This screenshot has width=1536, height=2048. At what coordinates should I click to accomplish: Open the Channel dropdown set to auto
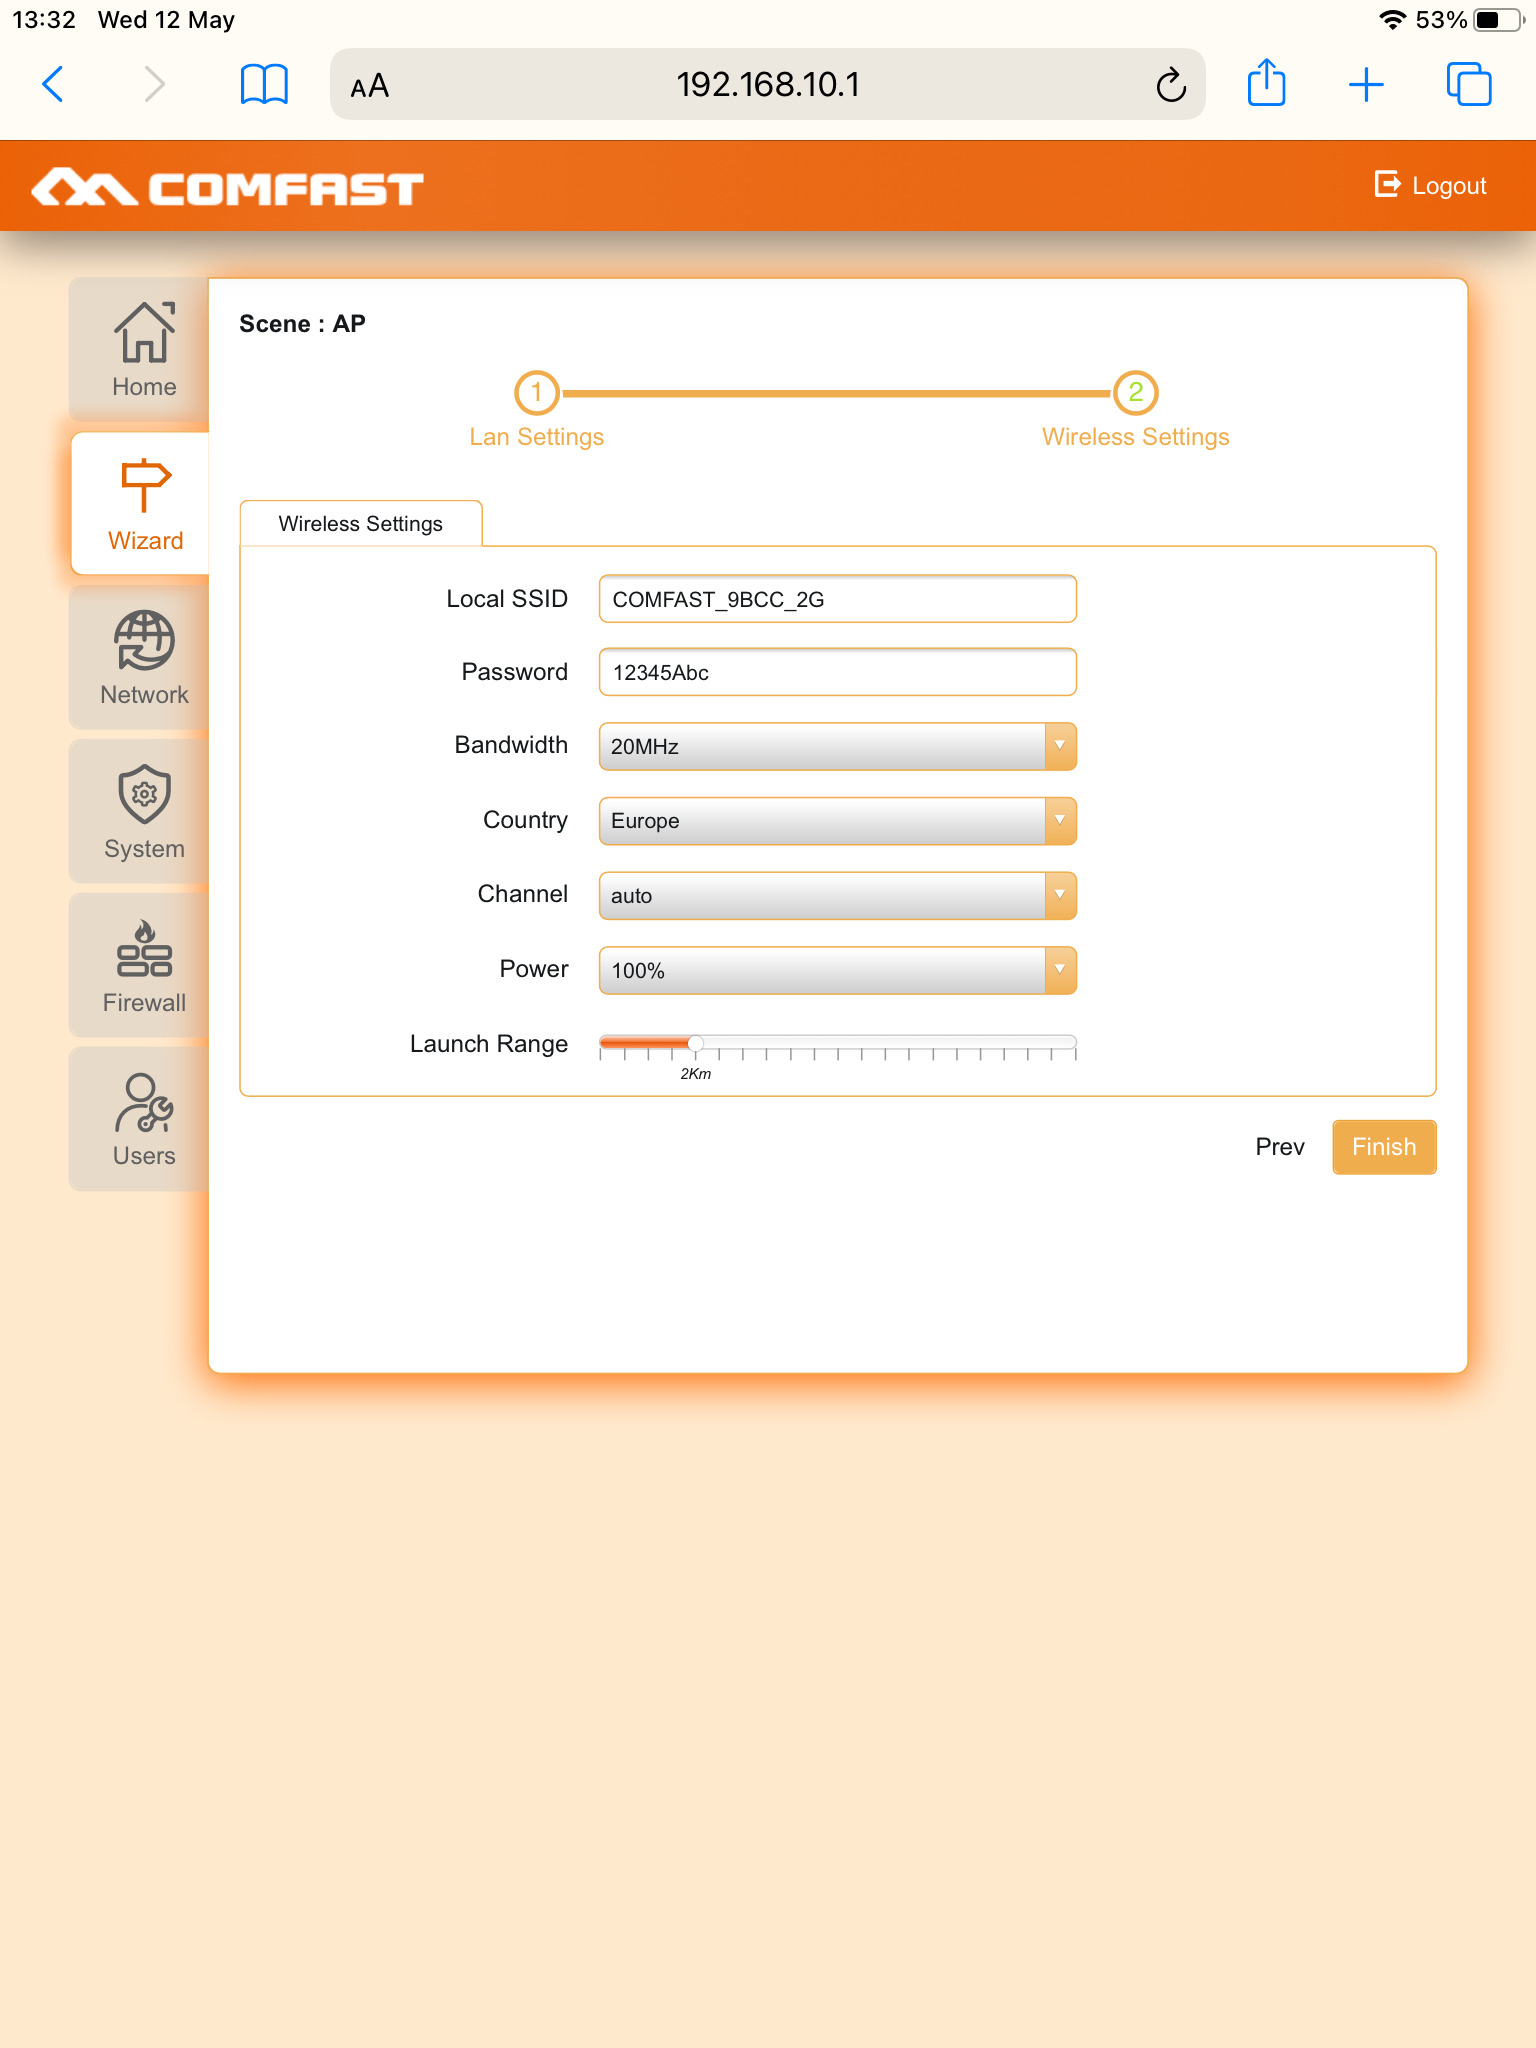click(837, 896)
